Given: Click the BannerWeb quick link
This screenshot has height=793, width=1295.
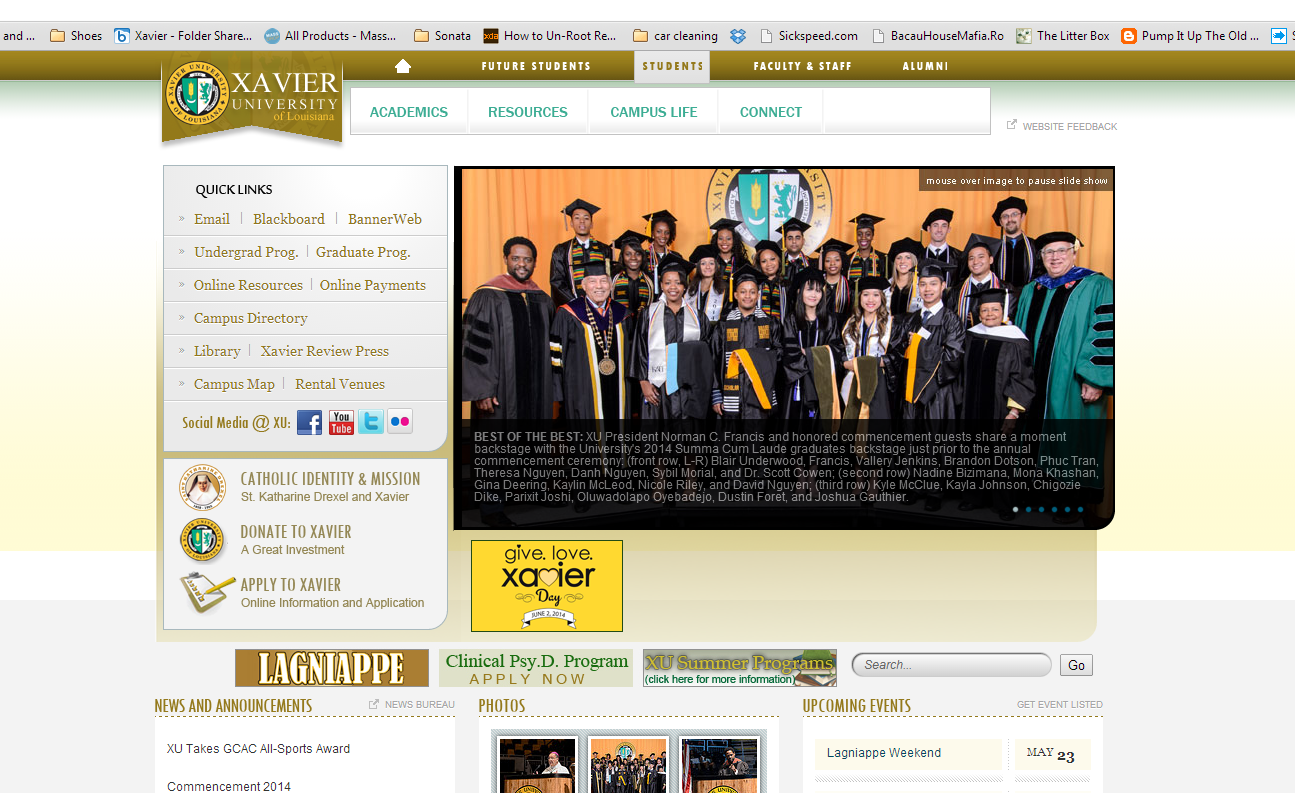Looking at the screenshot, I should [x=385, y=219].
